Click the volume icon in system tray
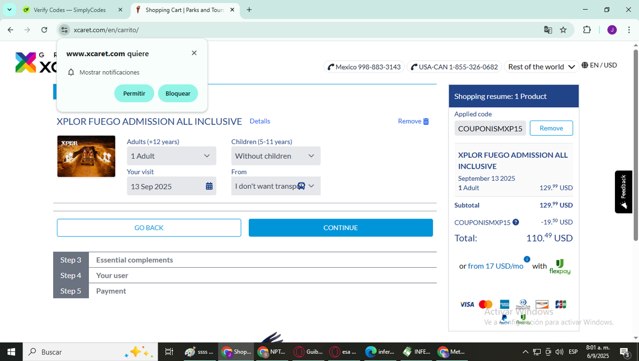The height and width of the screenshot is (361, 639). pyautogui.click(x=559, y=352)
